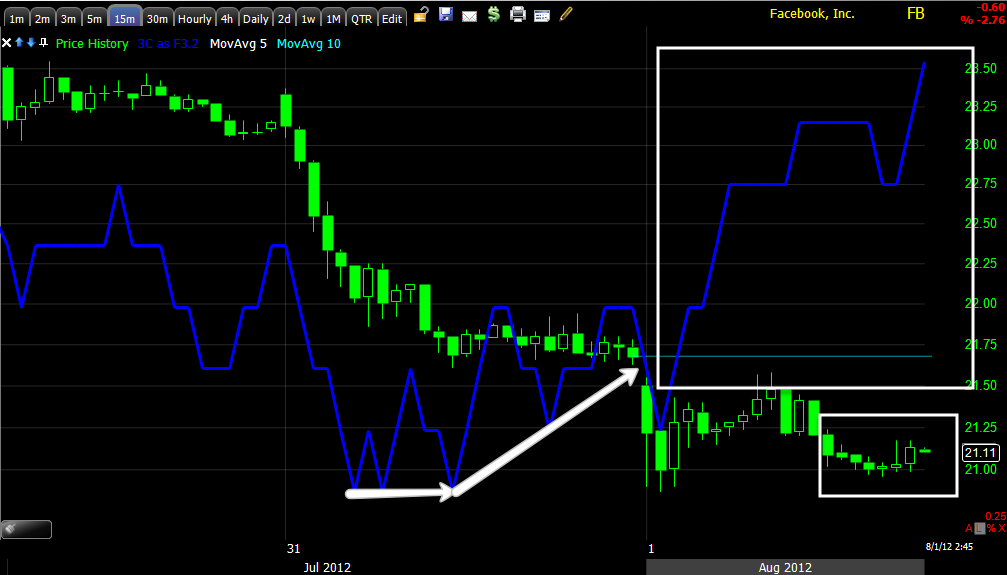Click the 31 date marker on time axis

pyautogui.click(x=293, y=549)
